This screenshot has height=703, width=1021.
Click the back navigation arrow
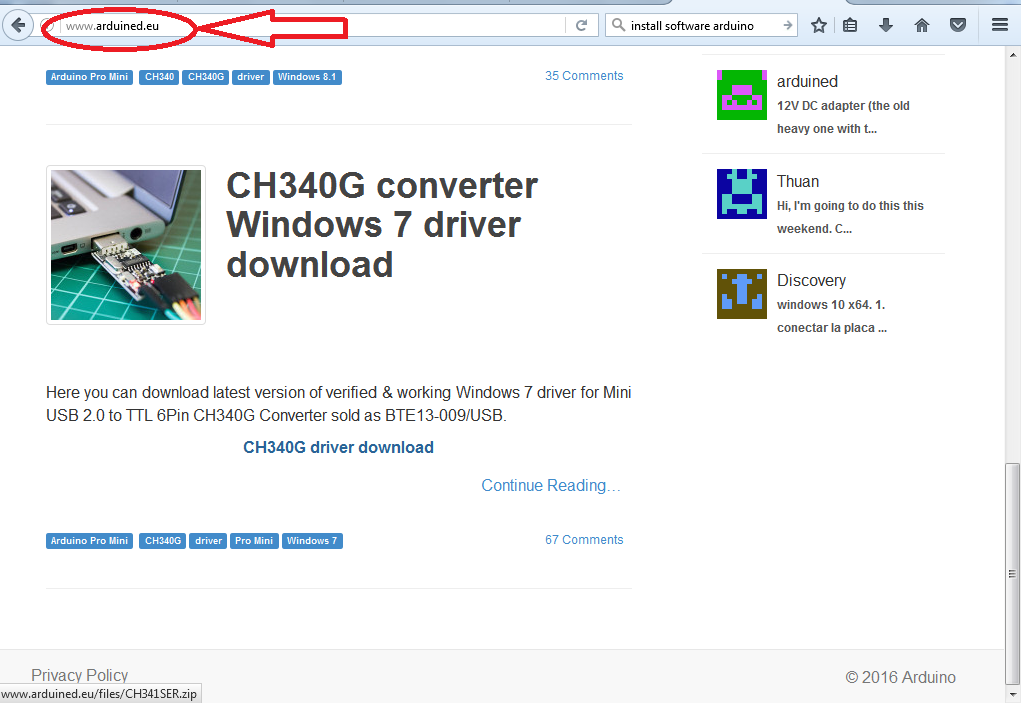(x=18, y=24)
